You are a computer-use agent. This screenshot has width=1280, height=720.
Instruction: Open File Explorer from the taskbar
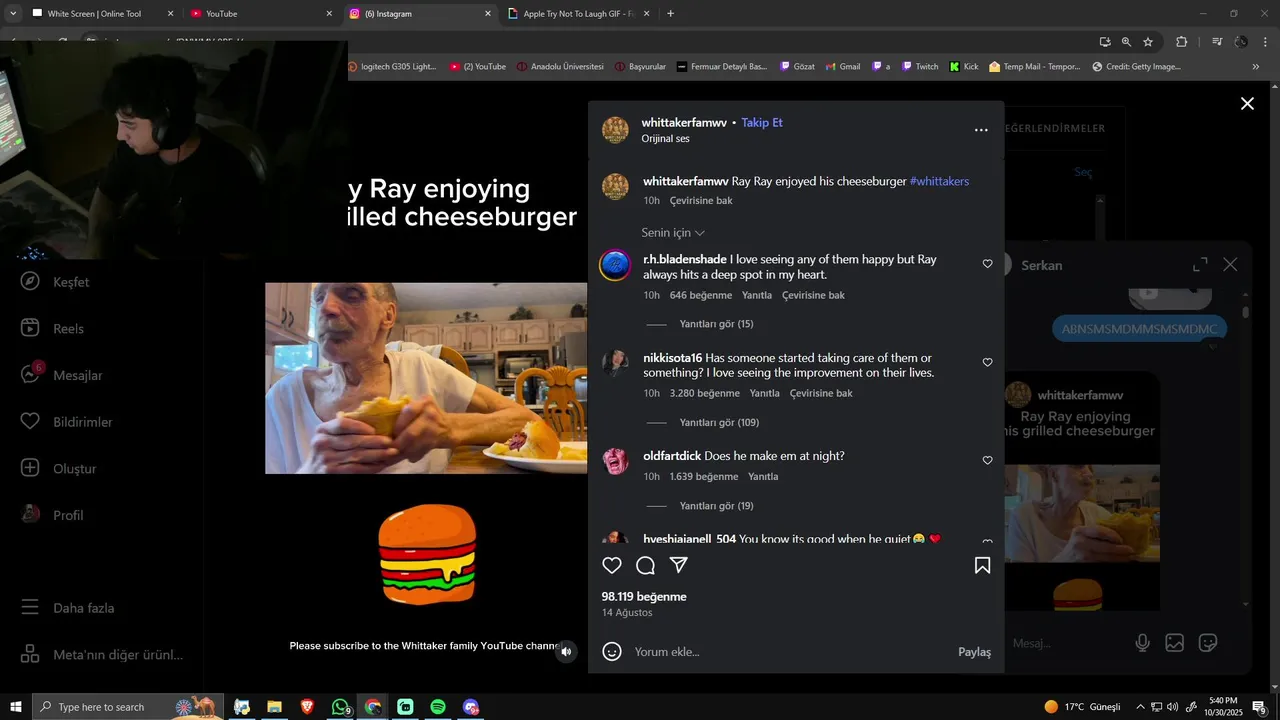[x=274, y=707]
